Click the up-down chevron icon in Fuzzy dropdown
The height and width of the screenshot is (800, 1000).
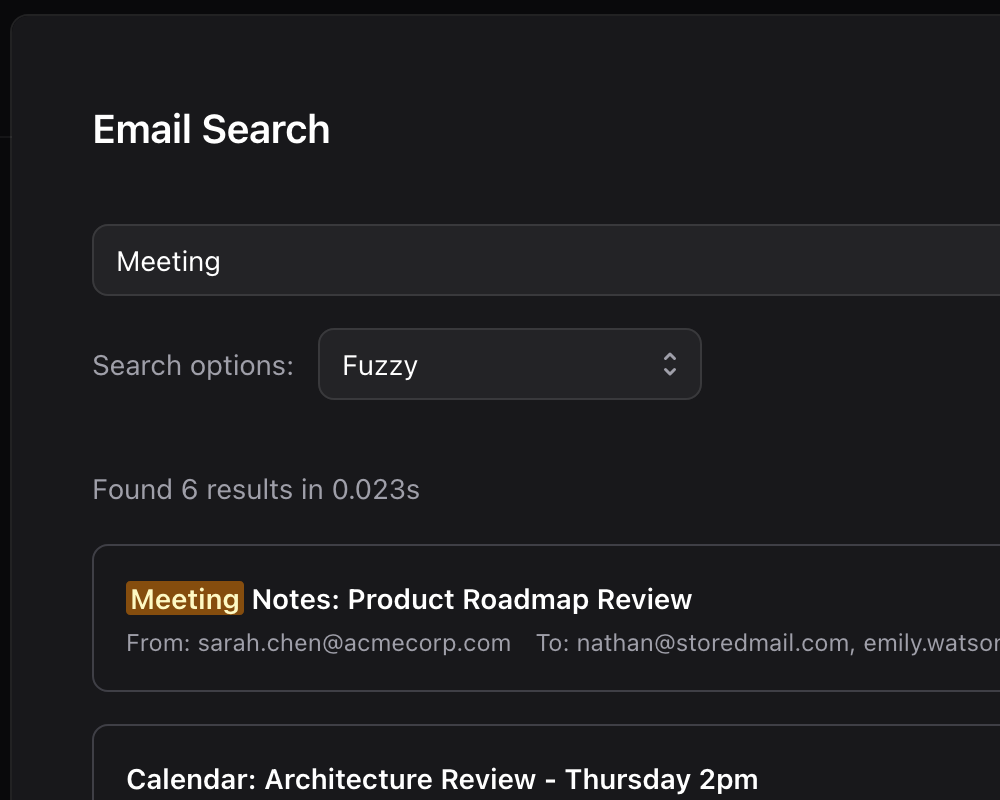[670, 364]
